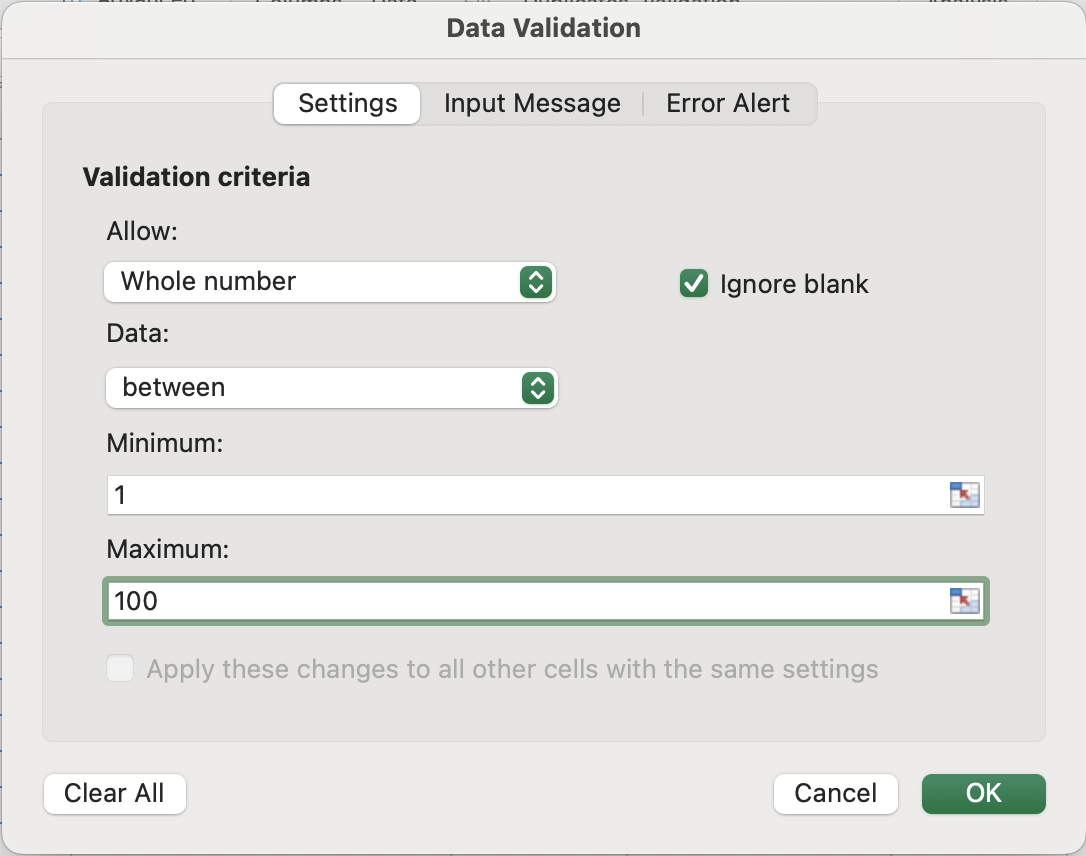Click the Apply these changes label text
This screenshot has height=856, width=1086.
coord(512,669)
